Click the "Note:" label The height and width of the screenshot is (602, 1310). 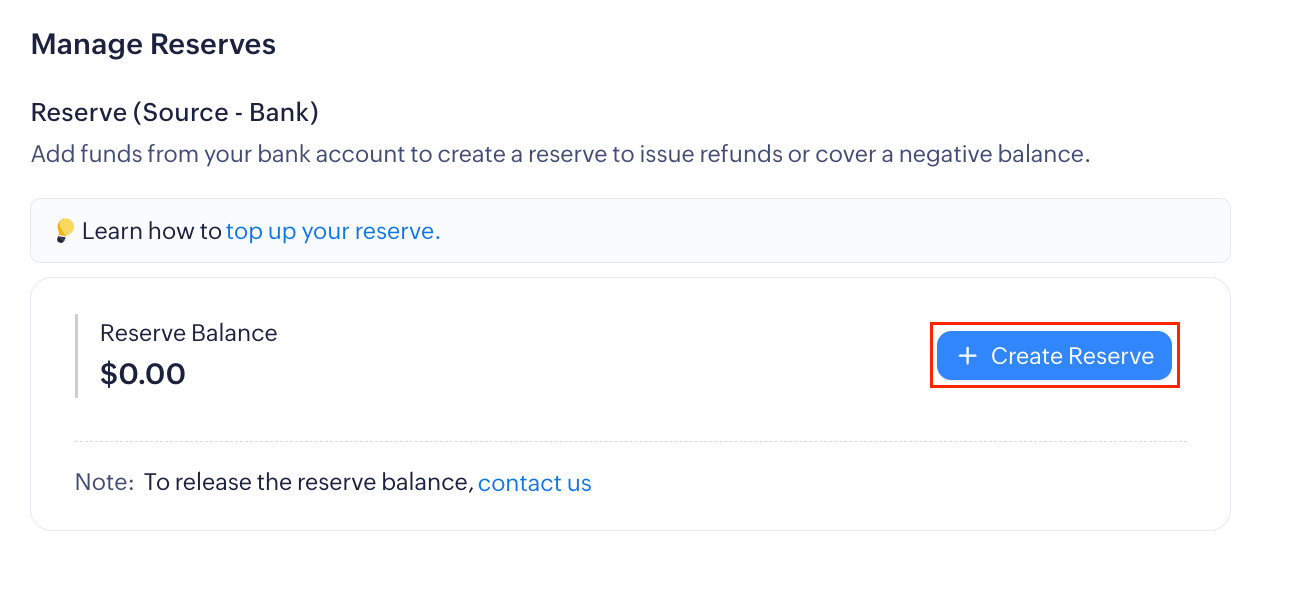(x=104, y=483)
